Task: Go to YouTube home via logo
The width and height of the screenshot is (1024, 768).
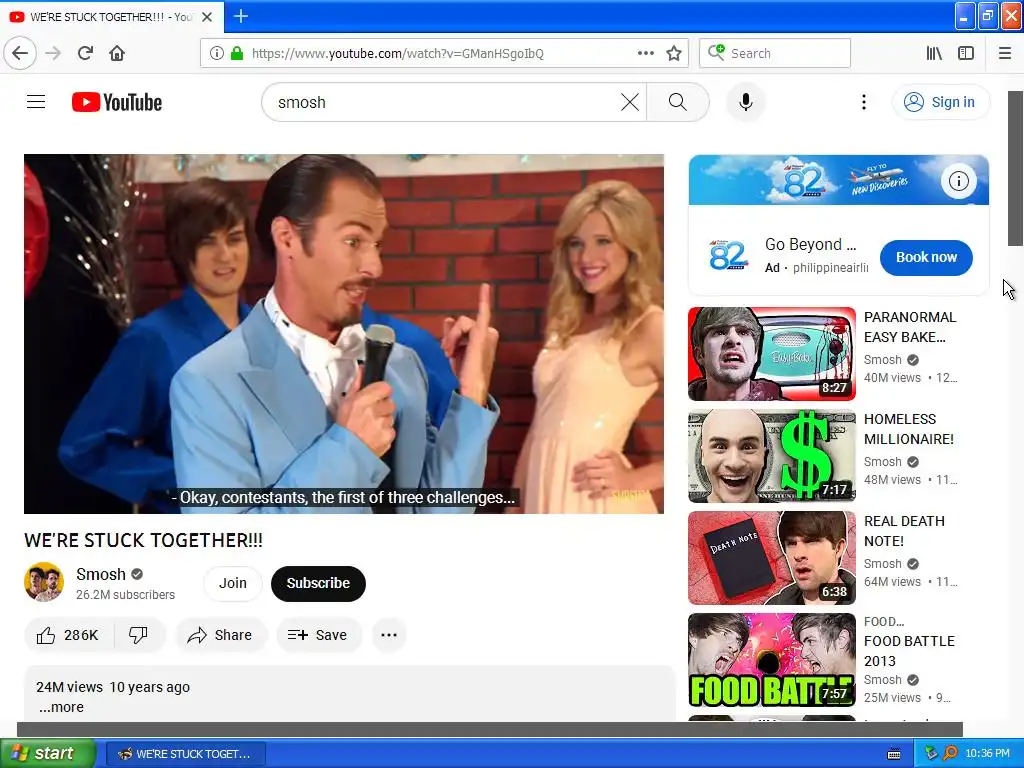Action: [117, 102]
